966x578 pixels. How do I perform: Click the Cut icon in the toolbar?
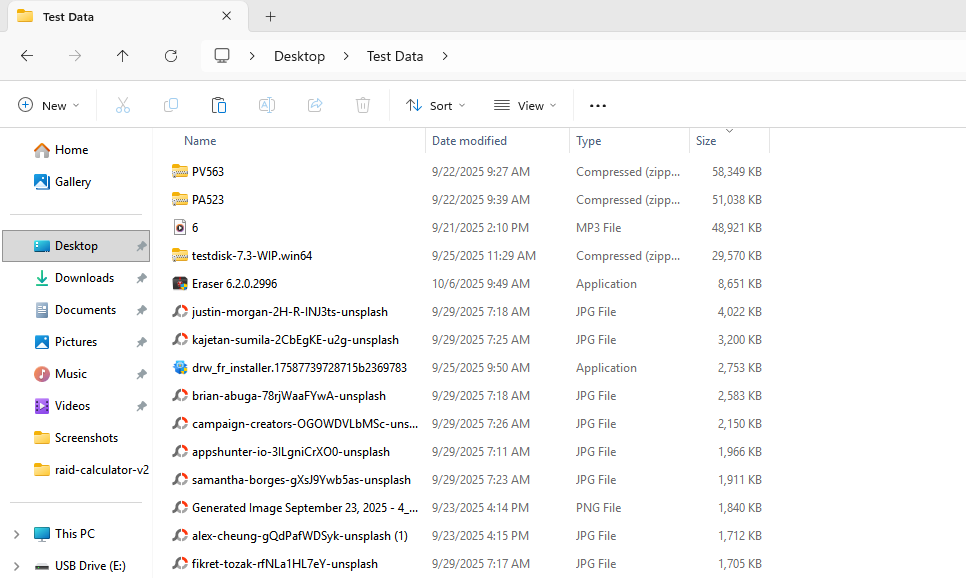[x=123, y=105]
